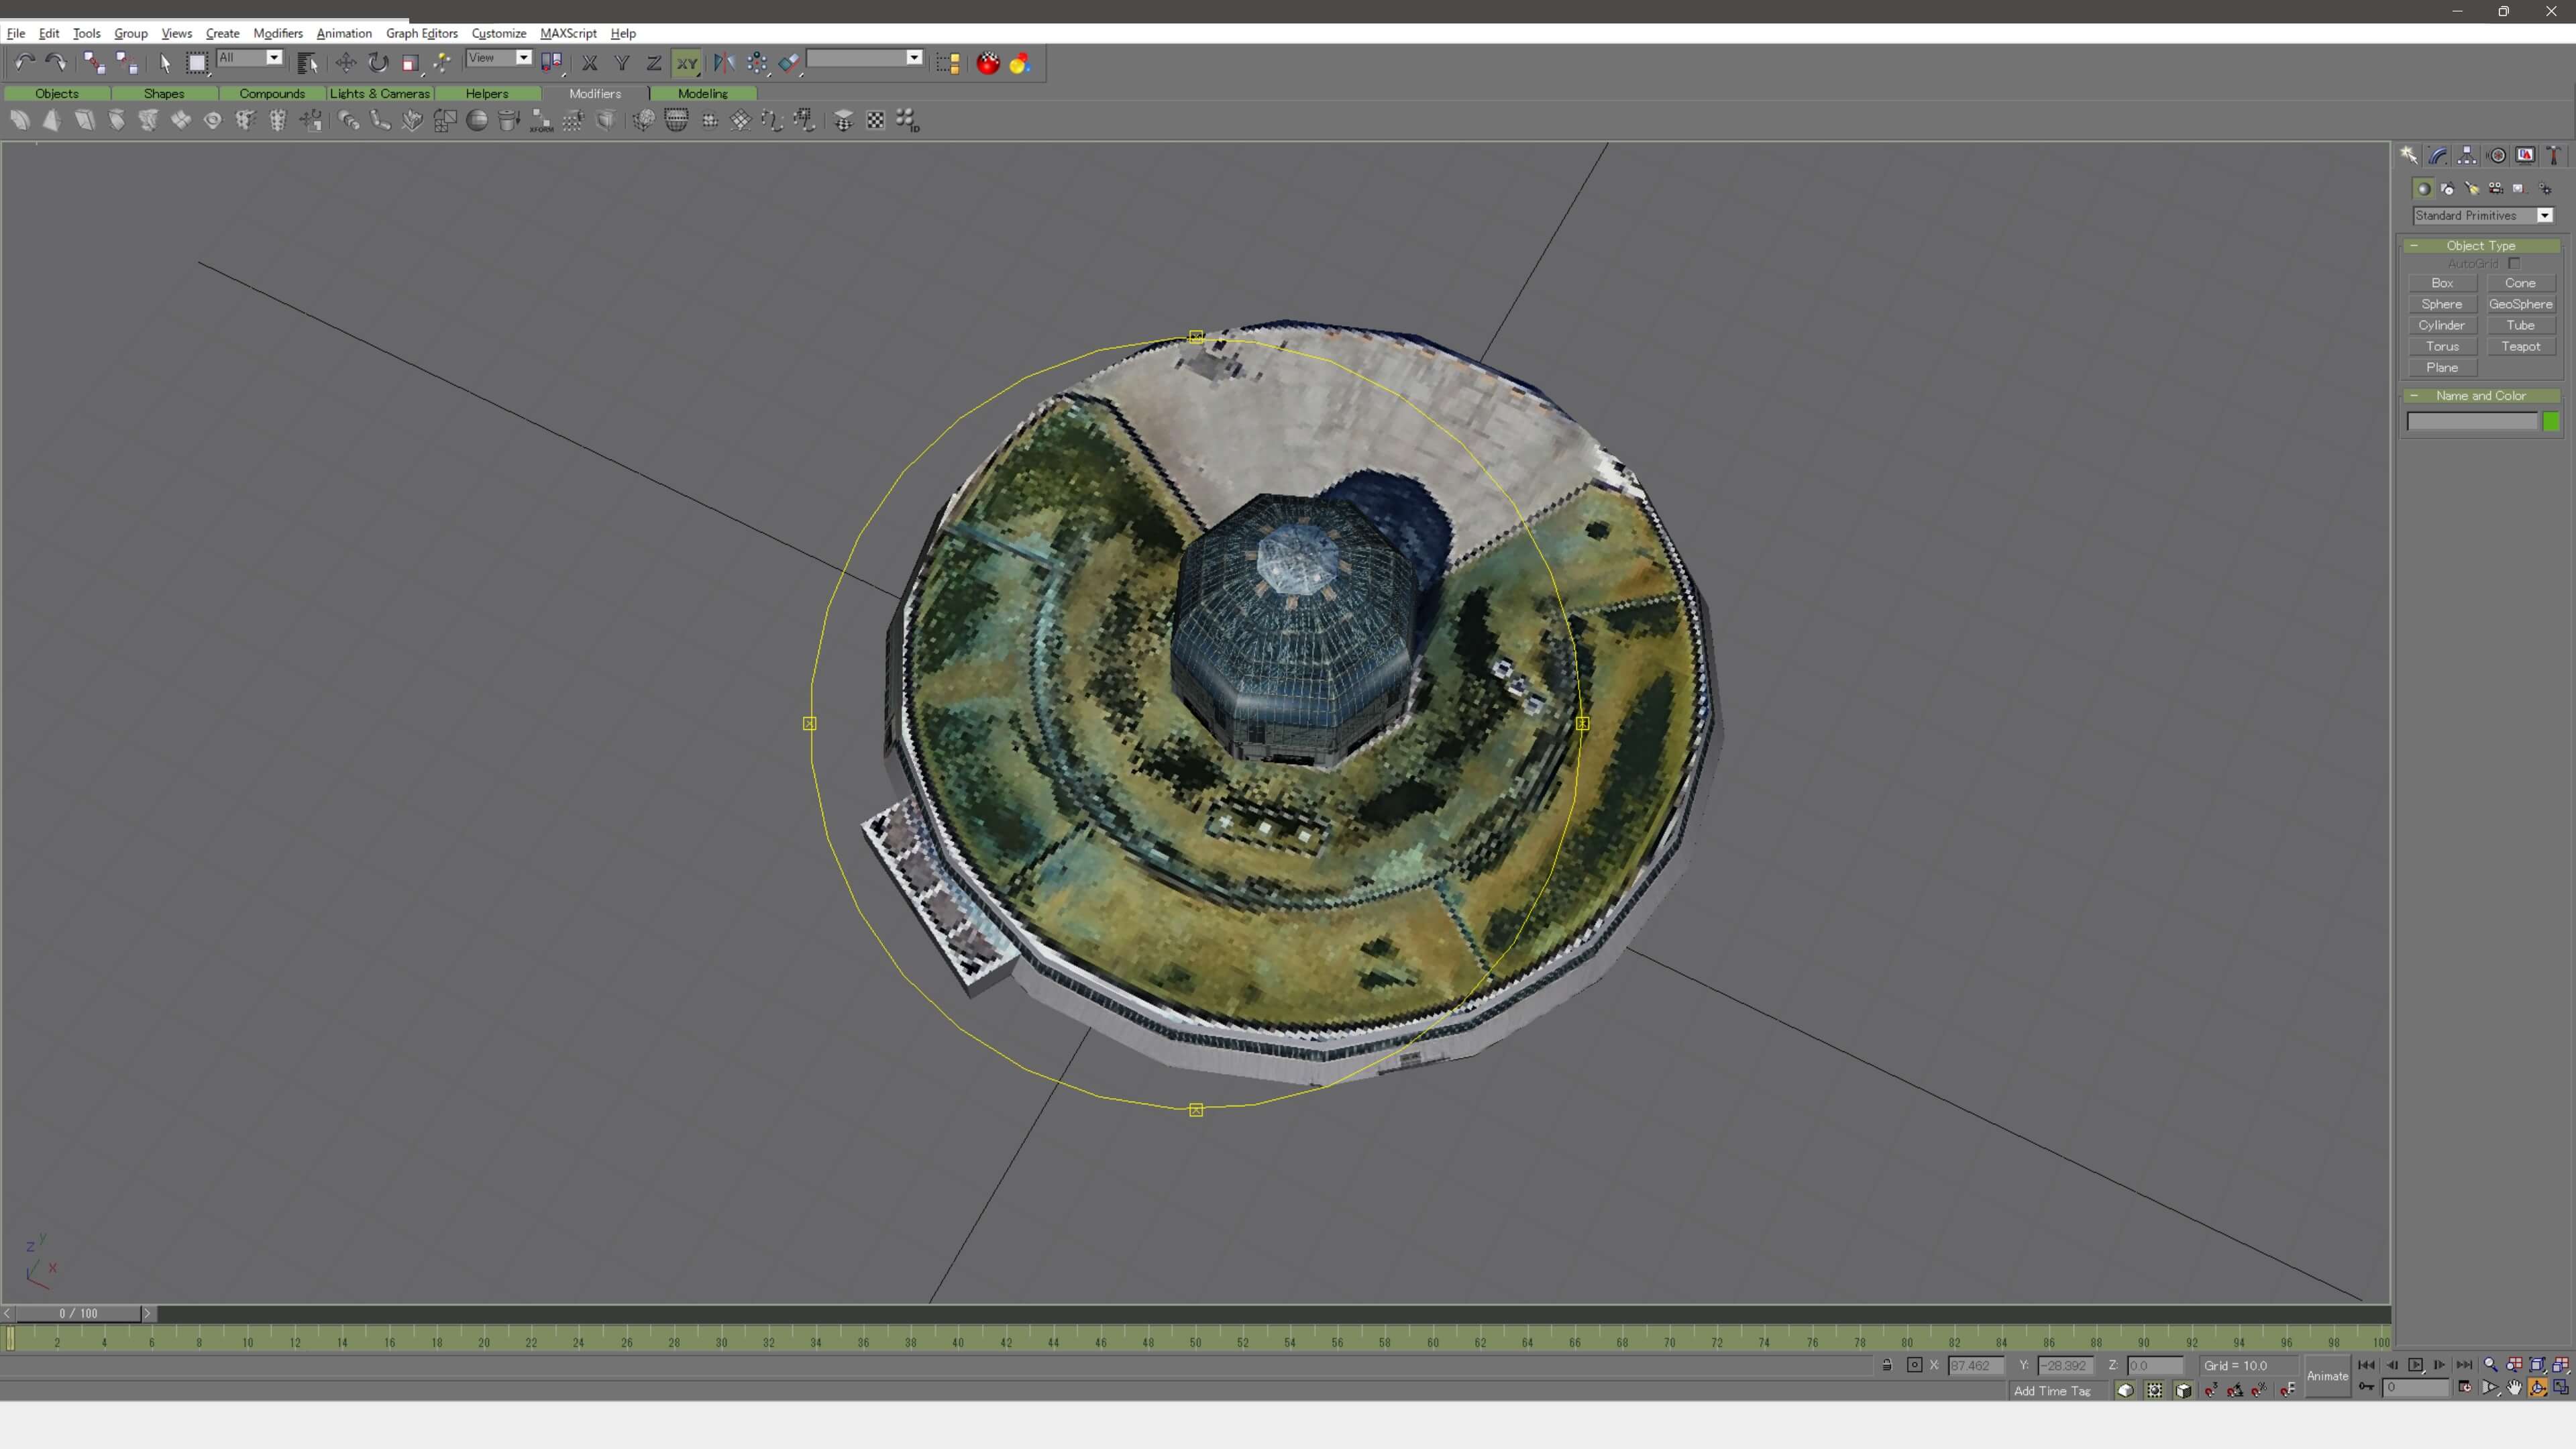This screenshot has height=1449, width=2576.
Task: Open the Hierarchy command panel tab
Action: [x=2467, y=155]
